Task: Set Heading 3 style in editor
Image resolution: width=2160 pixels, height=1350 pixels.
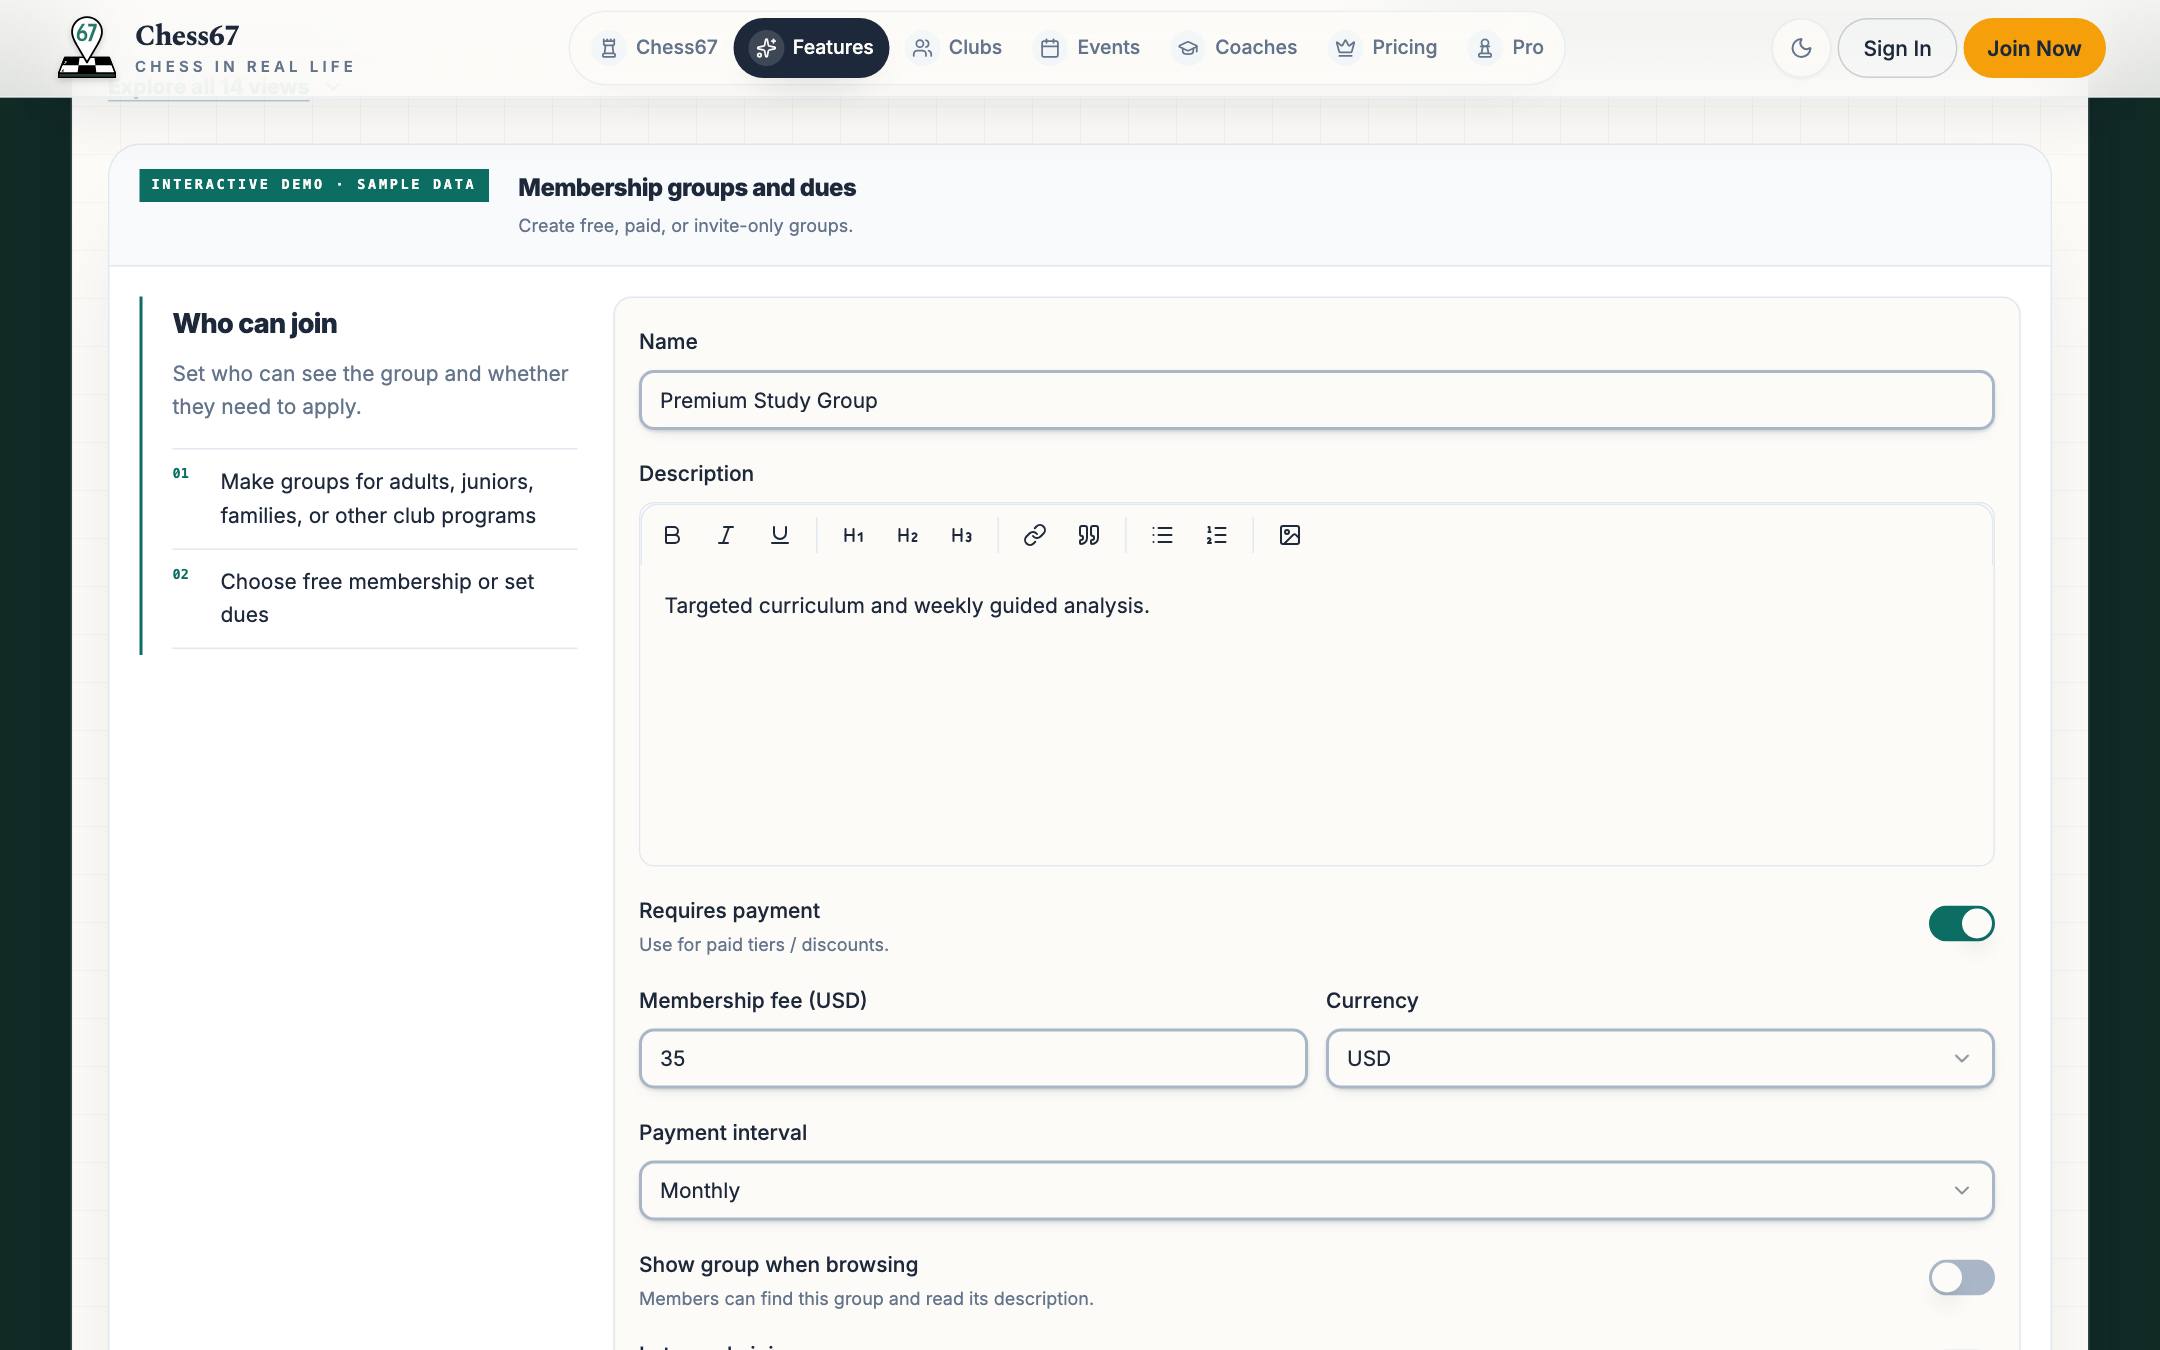Action: (961, 535)
